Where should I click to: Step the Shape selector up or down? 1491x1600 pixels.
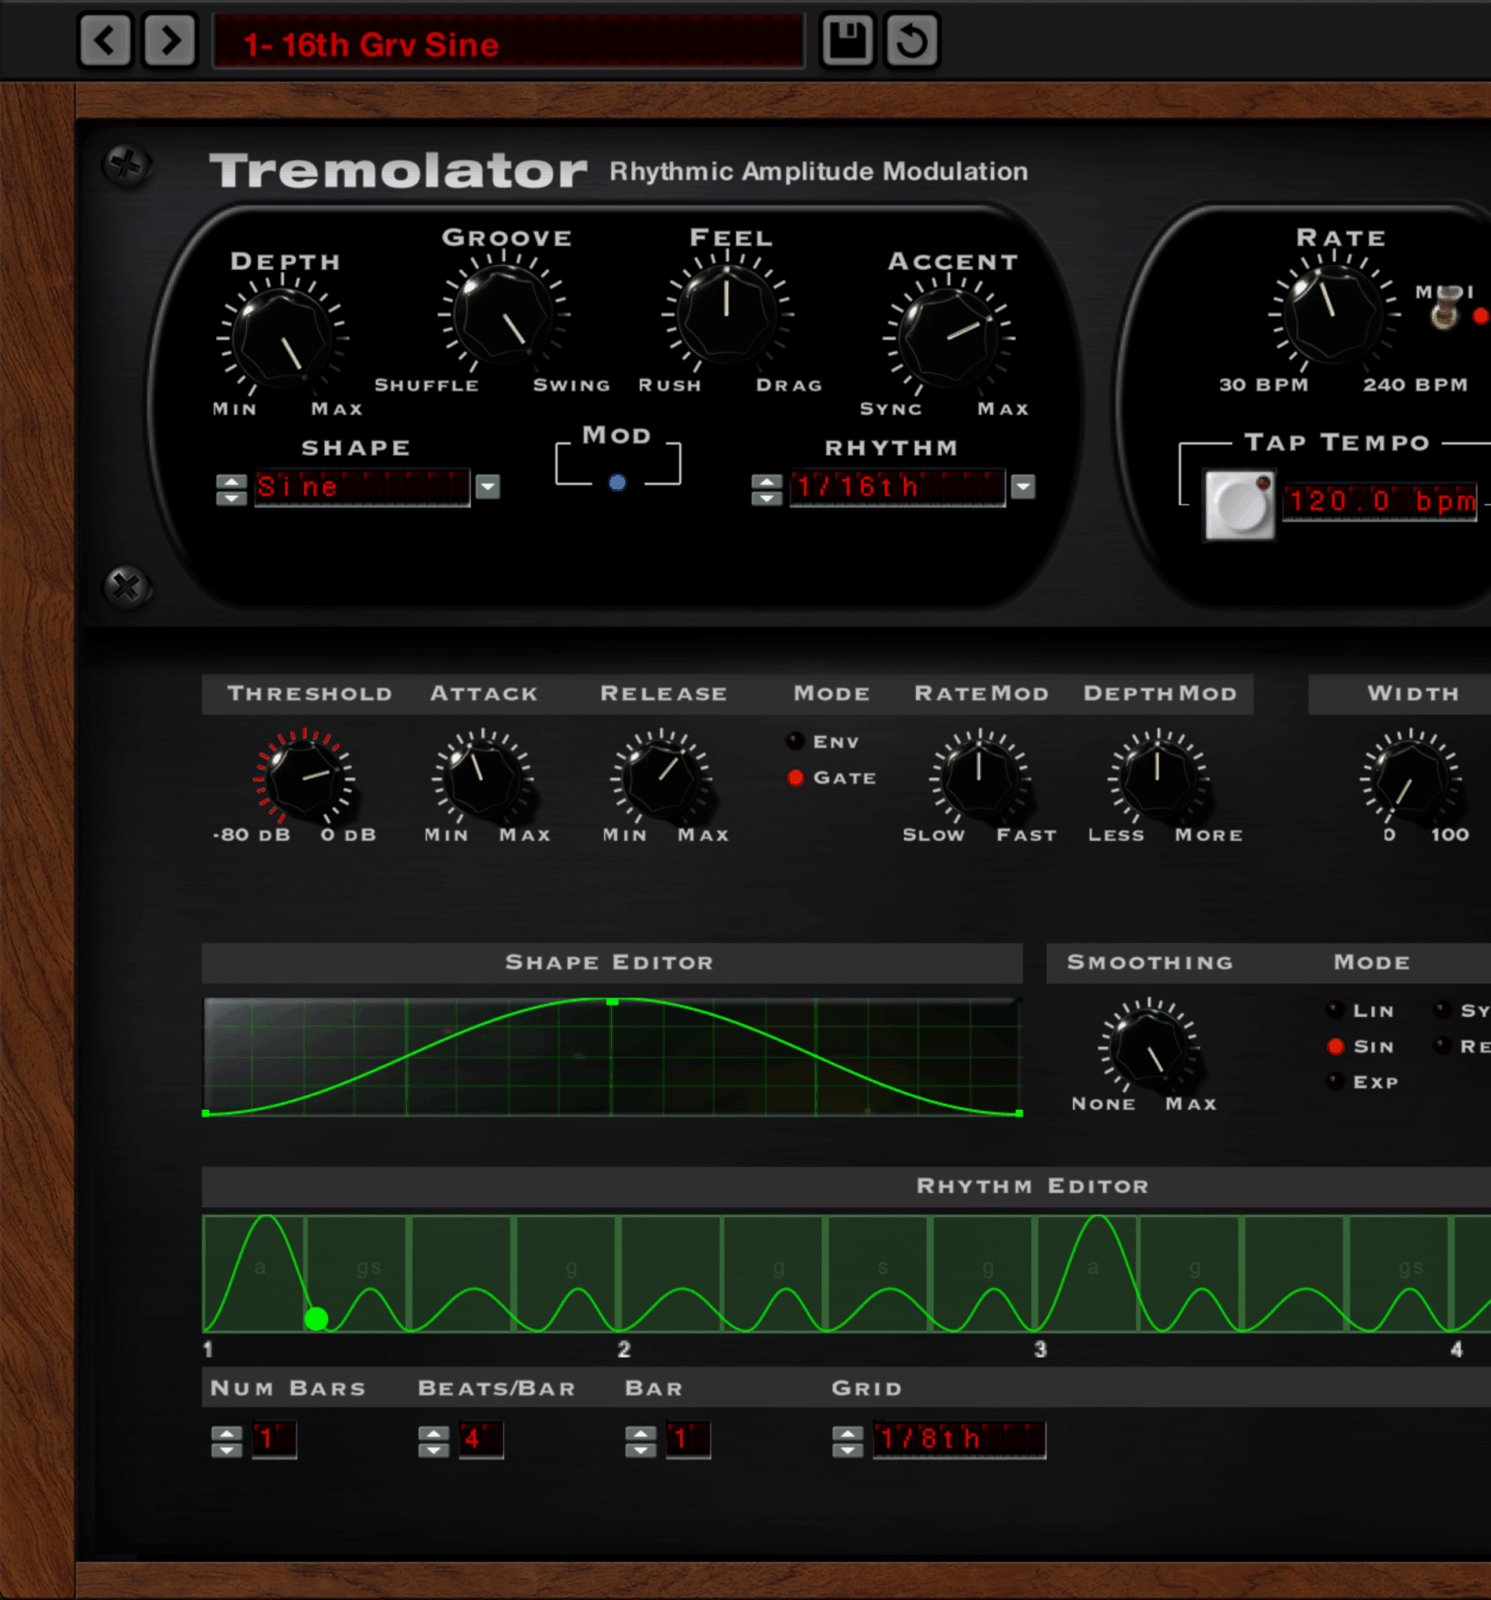tap(231, 488)
